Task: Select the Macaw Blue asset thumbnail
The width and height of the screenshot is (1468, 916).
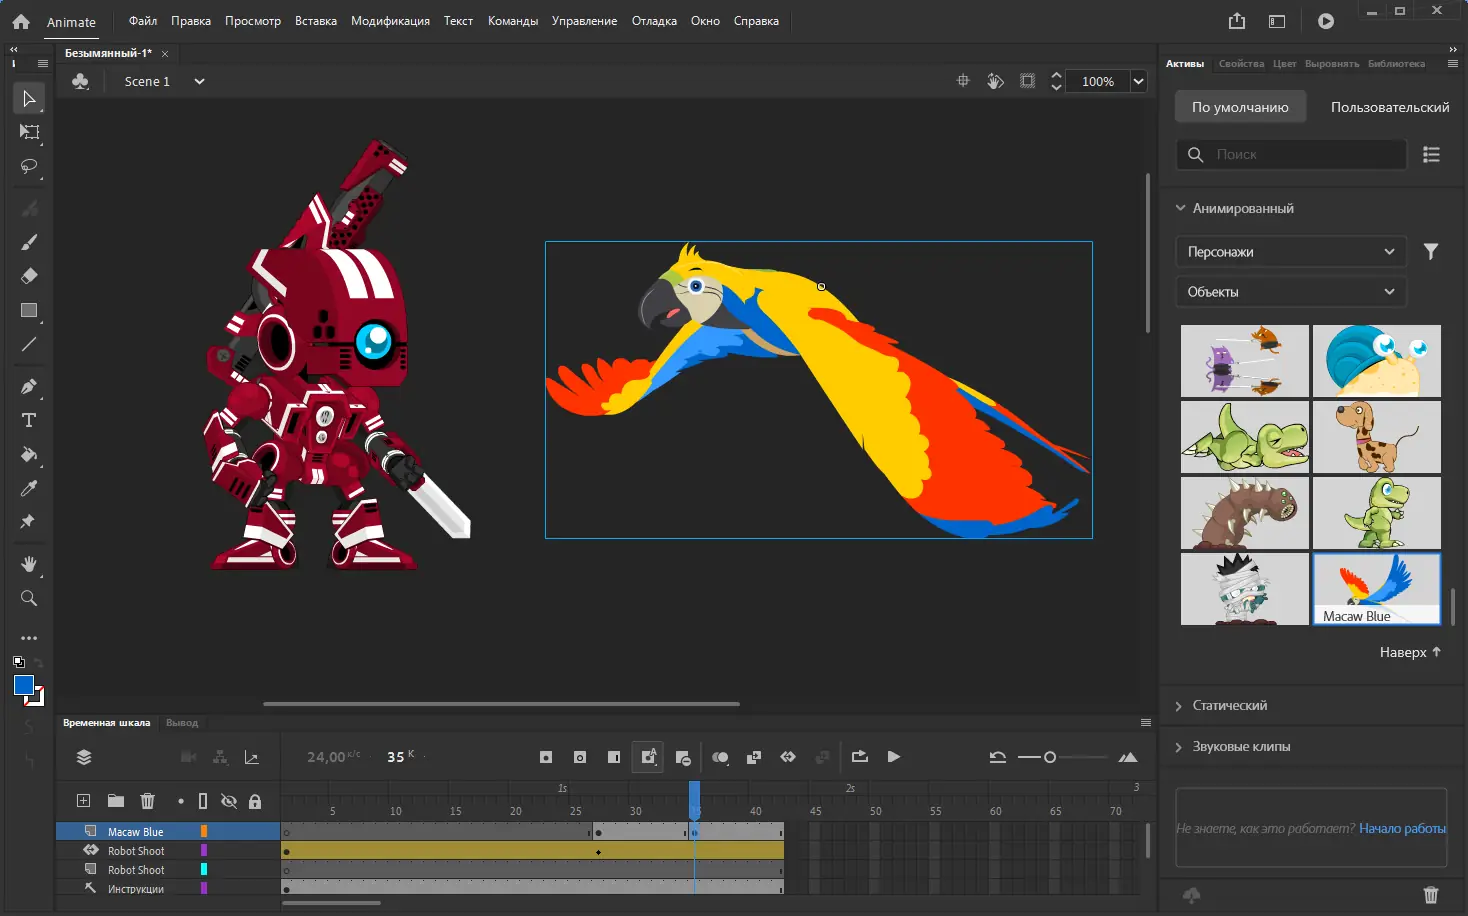Action: coord(1376,589)
